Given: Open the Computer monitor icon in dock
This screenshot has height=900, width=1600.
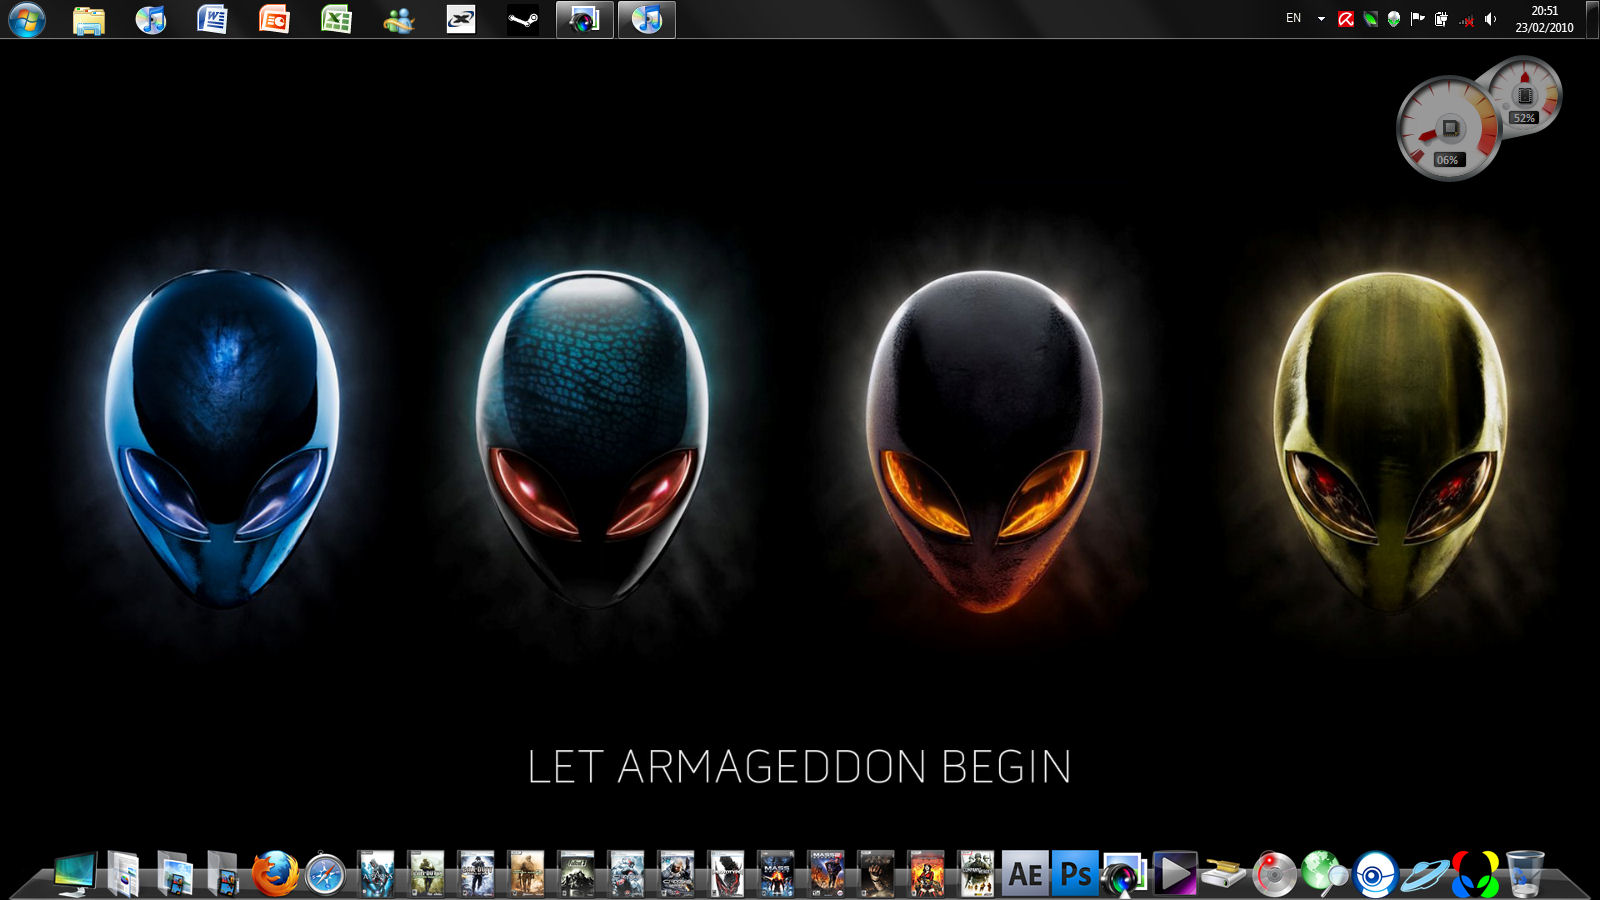Looking at the screenshot, I should coord(76,873).
